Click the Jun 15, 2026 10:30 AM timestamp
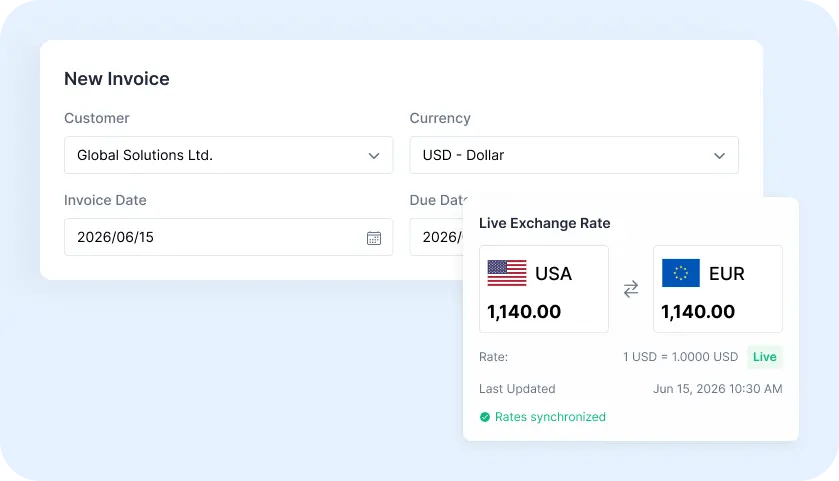The image size is (839, 481). (718, 389)
